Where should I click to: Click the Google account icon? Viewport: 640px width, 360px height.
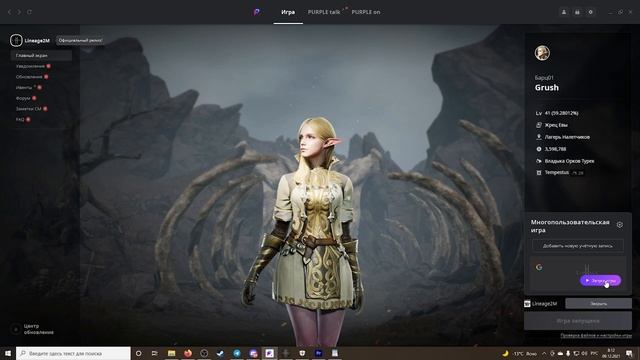click(539, 267)
